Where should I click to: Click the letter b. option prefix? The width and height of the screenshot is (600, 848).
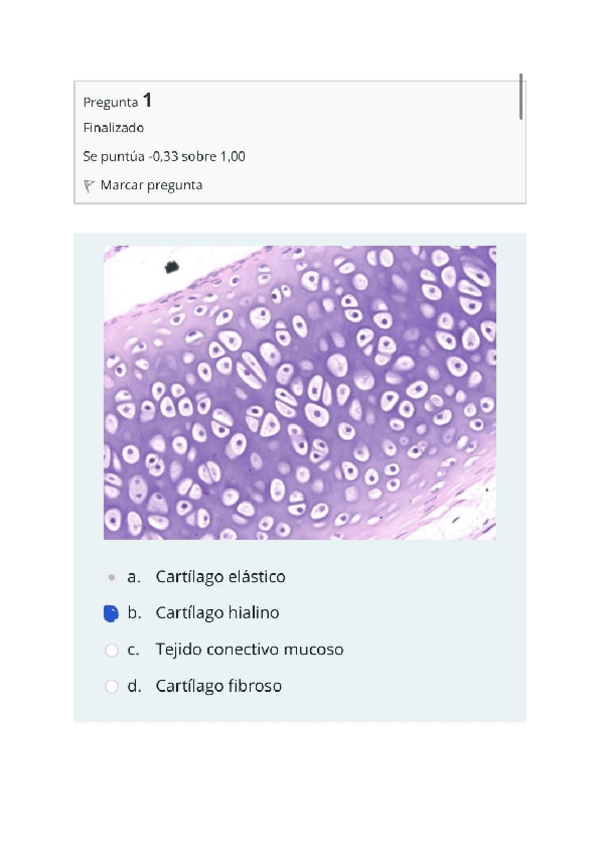click(x=134, y=613)
